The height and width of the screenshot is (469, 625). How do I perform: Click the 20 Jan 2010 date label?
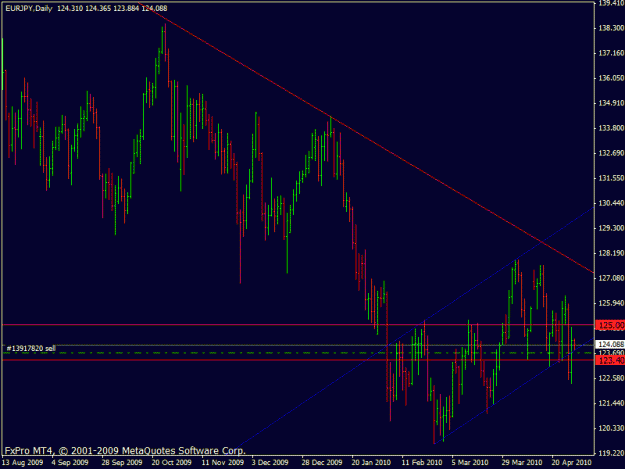(371, 463)
